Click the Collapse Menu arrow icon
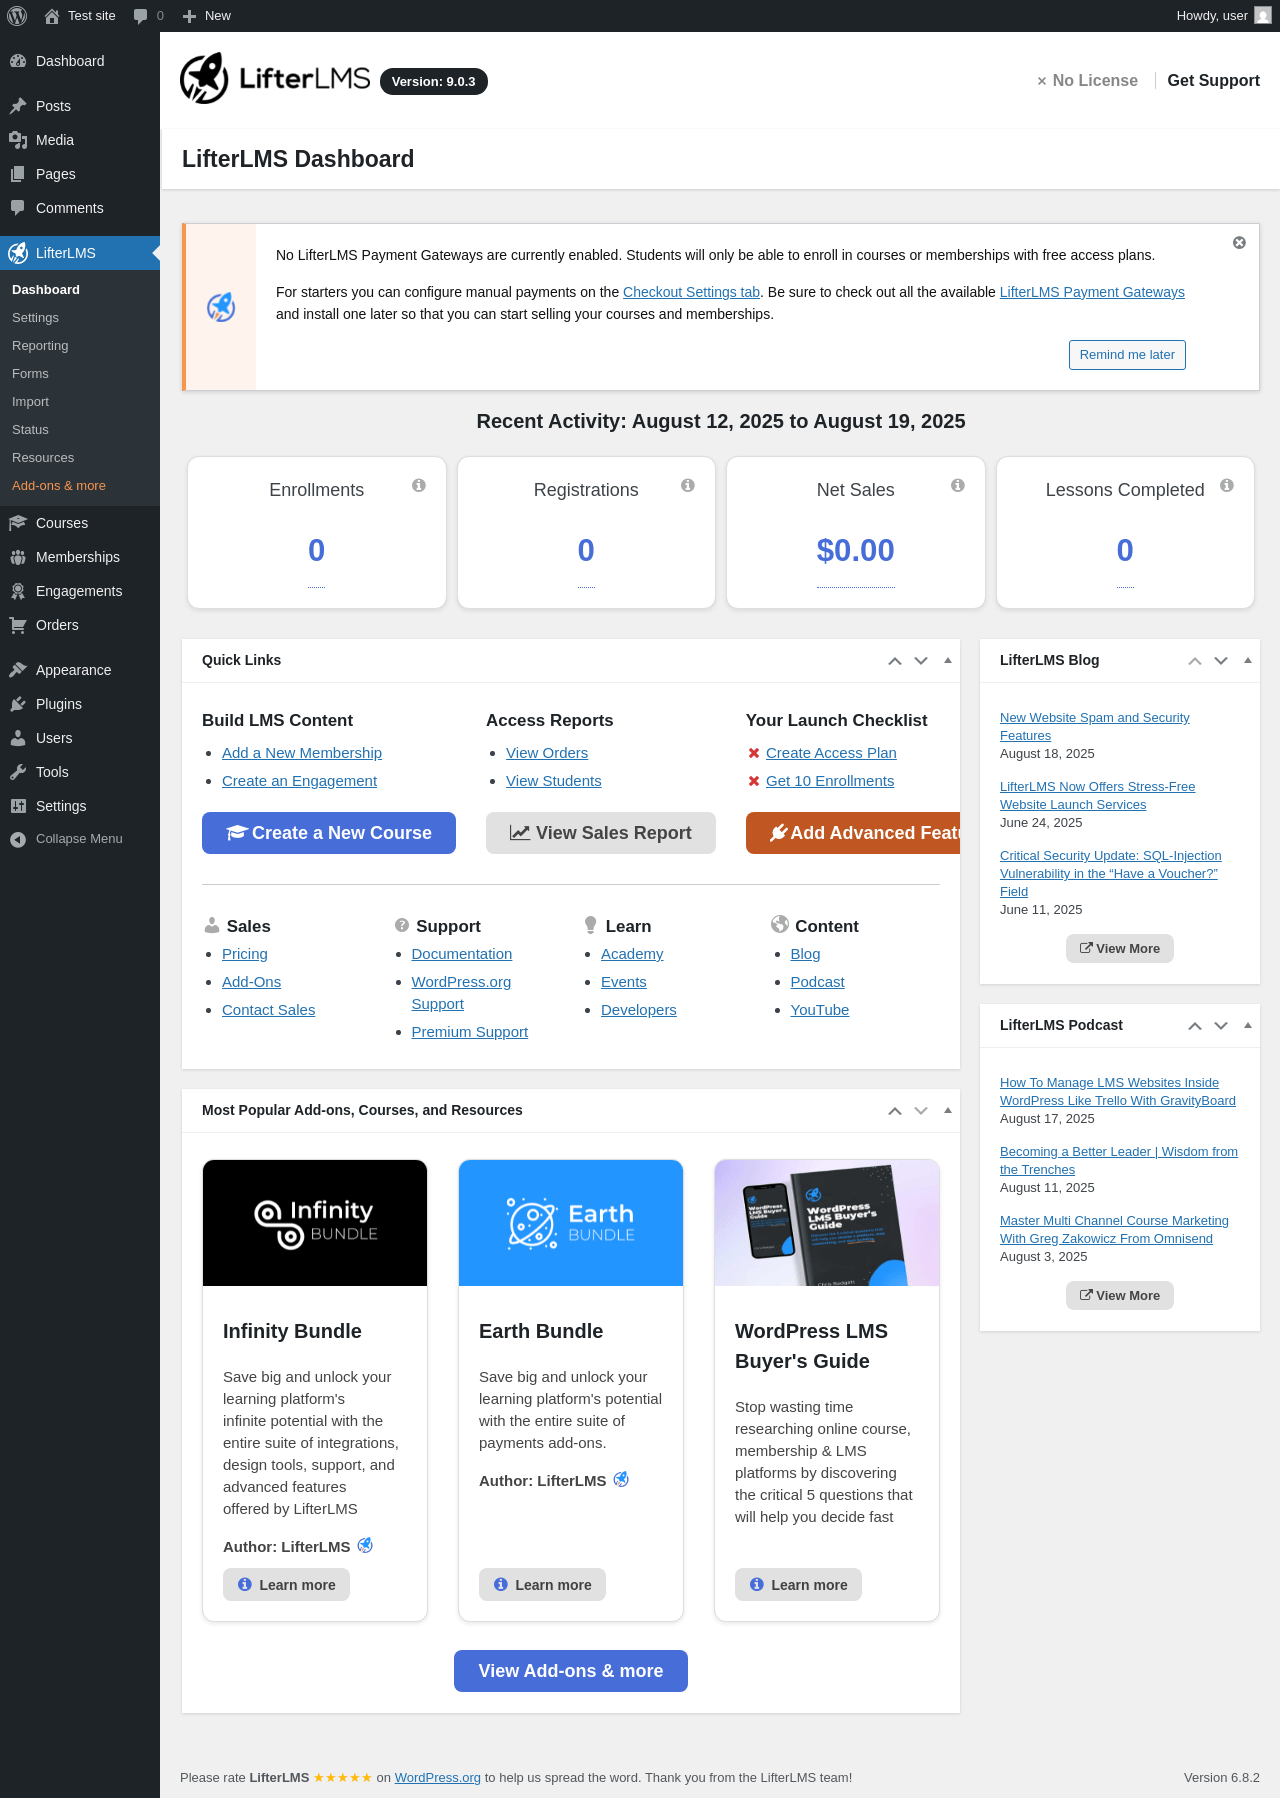This screenshot has height=1798, width=1280. pyautogui.click(x=18, y=839)
